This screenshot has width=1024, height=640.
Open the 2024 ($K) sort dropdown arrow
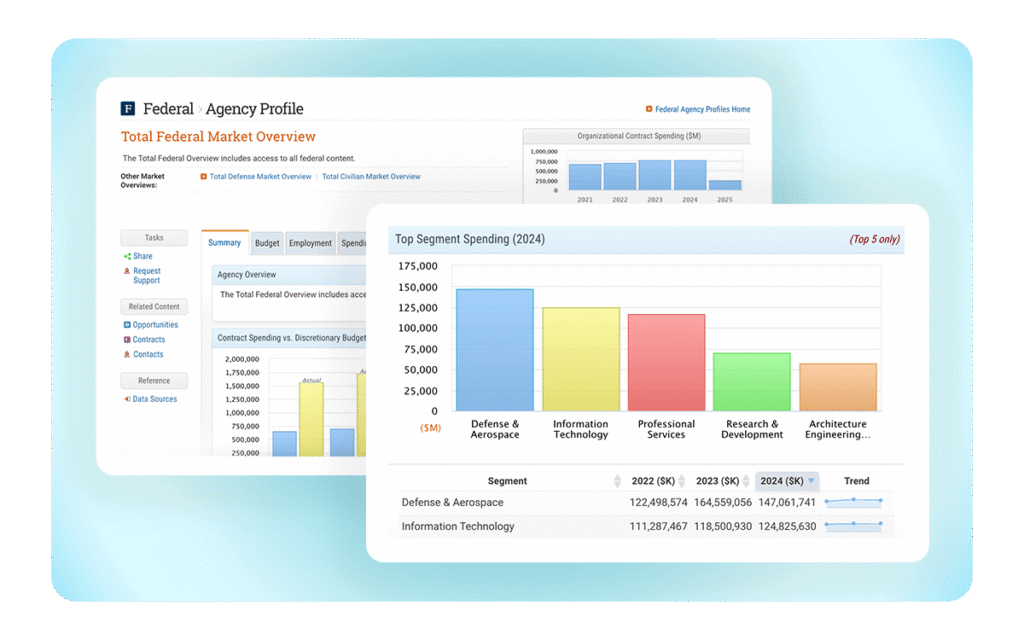(809, 481)
